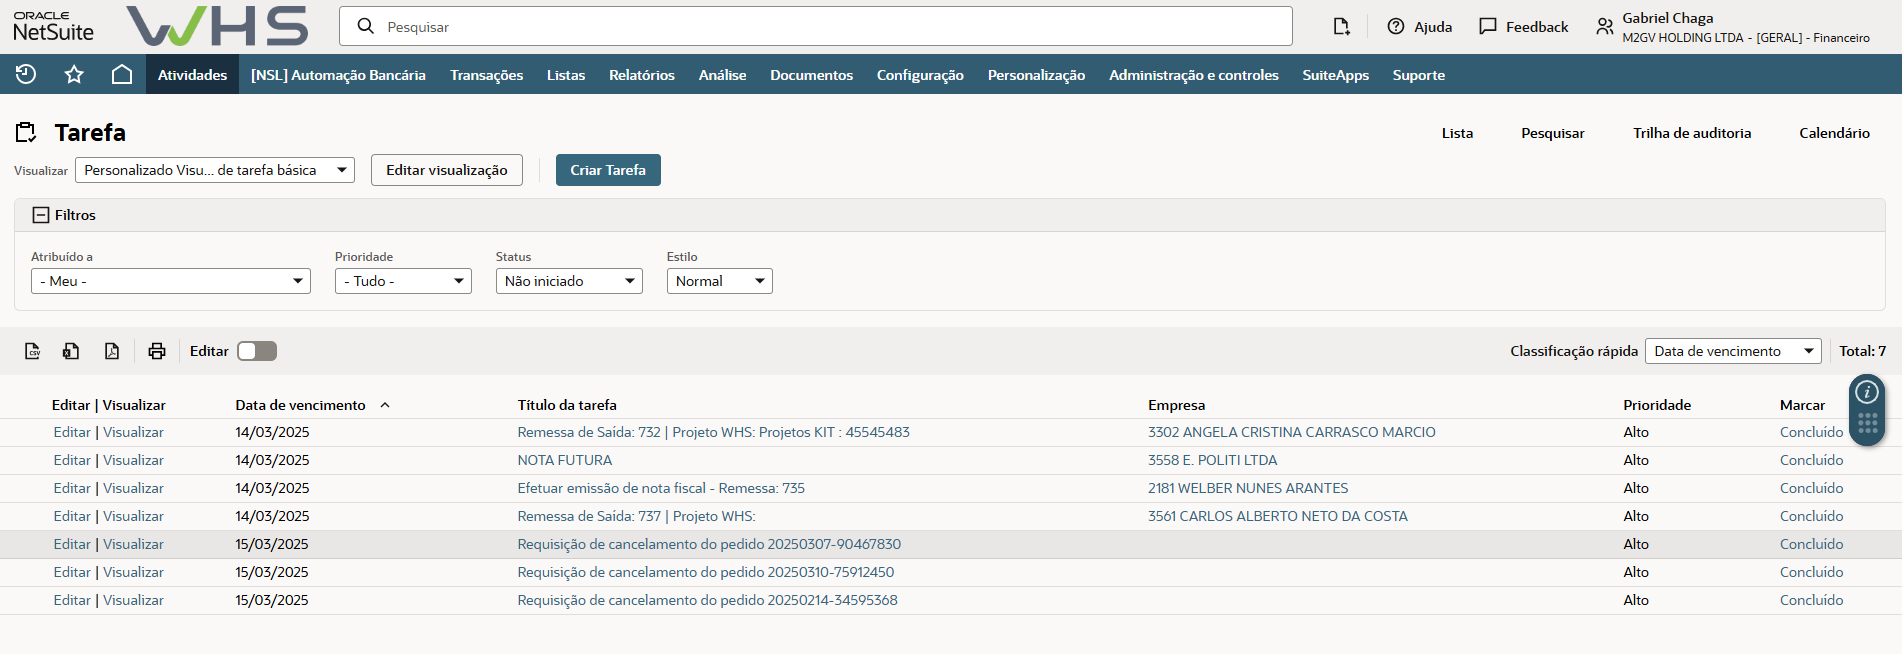Open the Classificação rápida dropdown
The height and width of the screenshot is (654, 1902).
coord(1732,351)
